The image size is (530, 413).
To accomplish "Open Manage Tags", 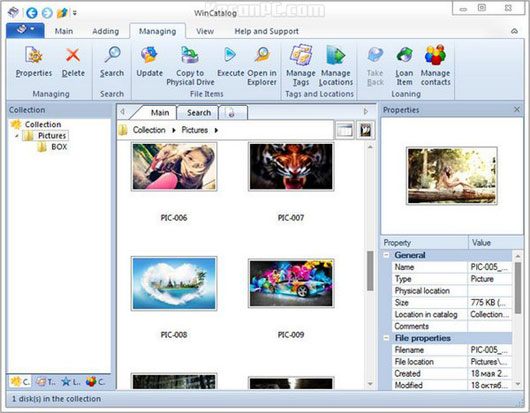I will click(301, 66).
